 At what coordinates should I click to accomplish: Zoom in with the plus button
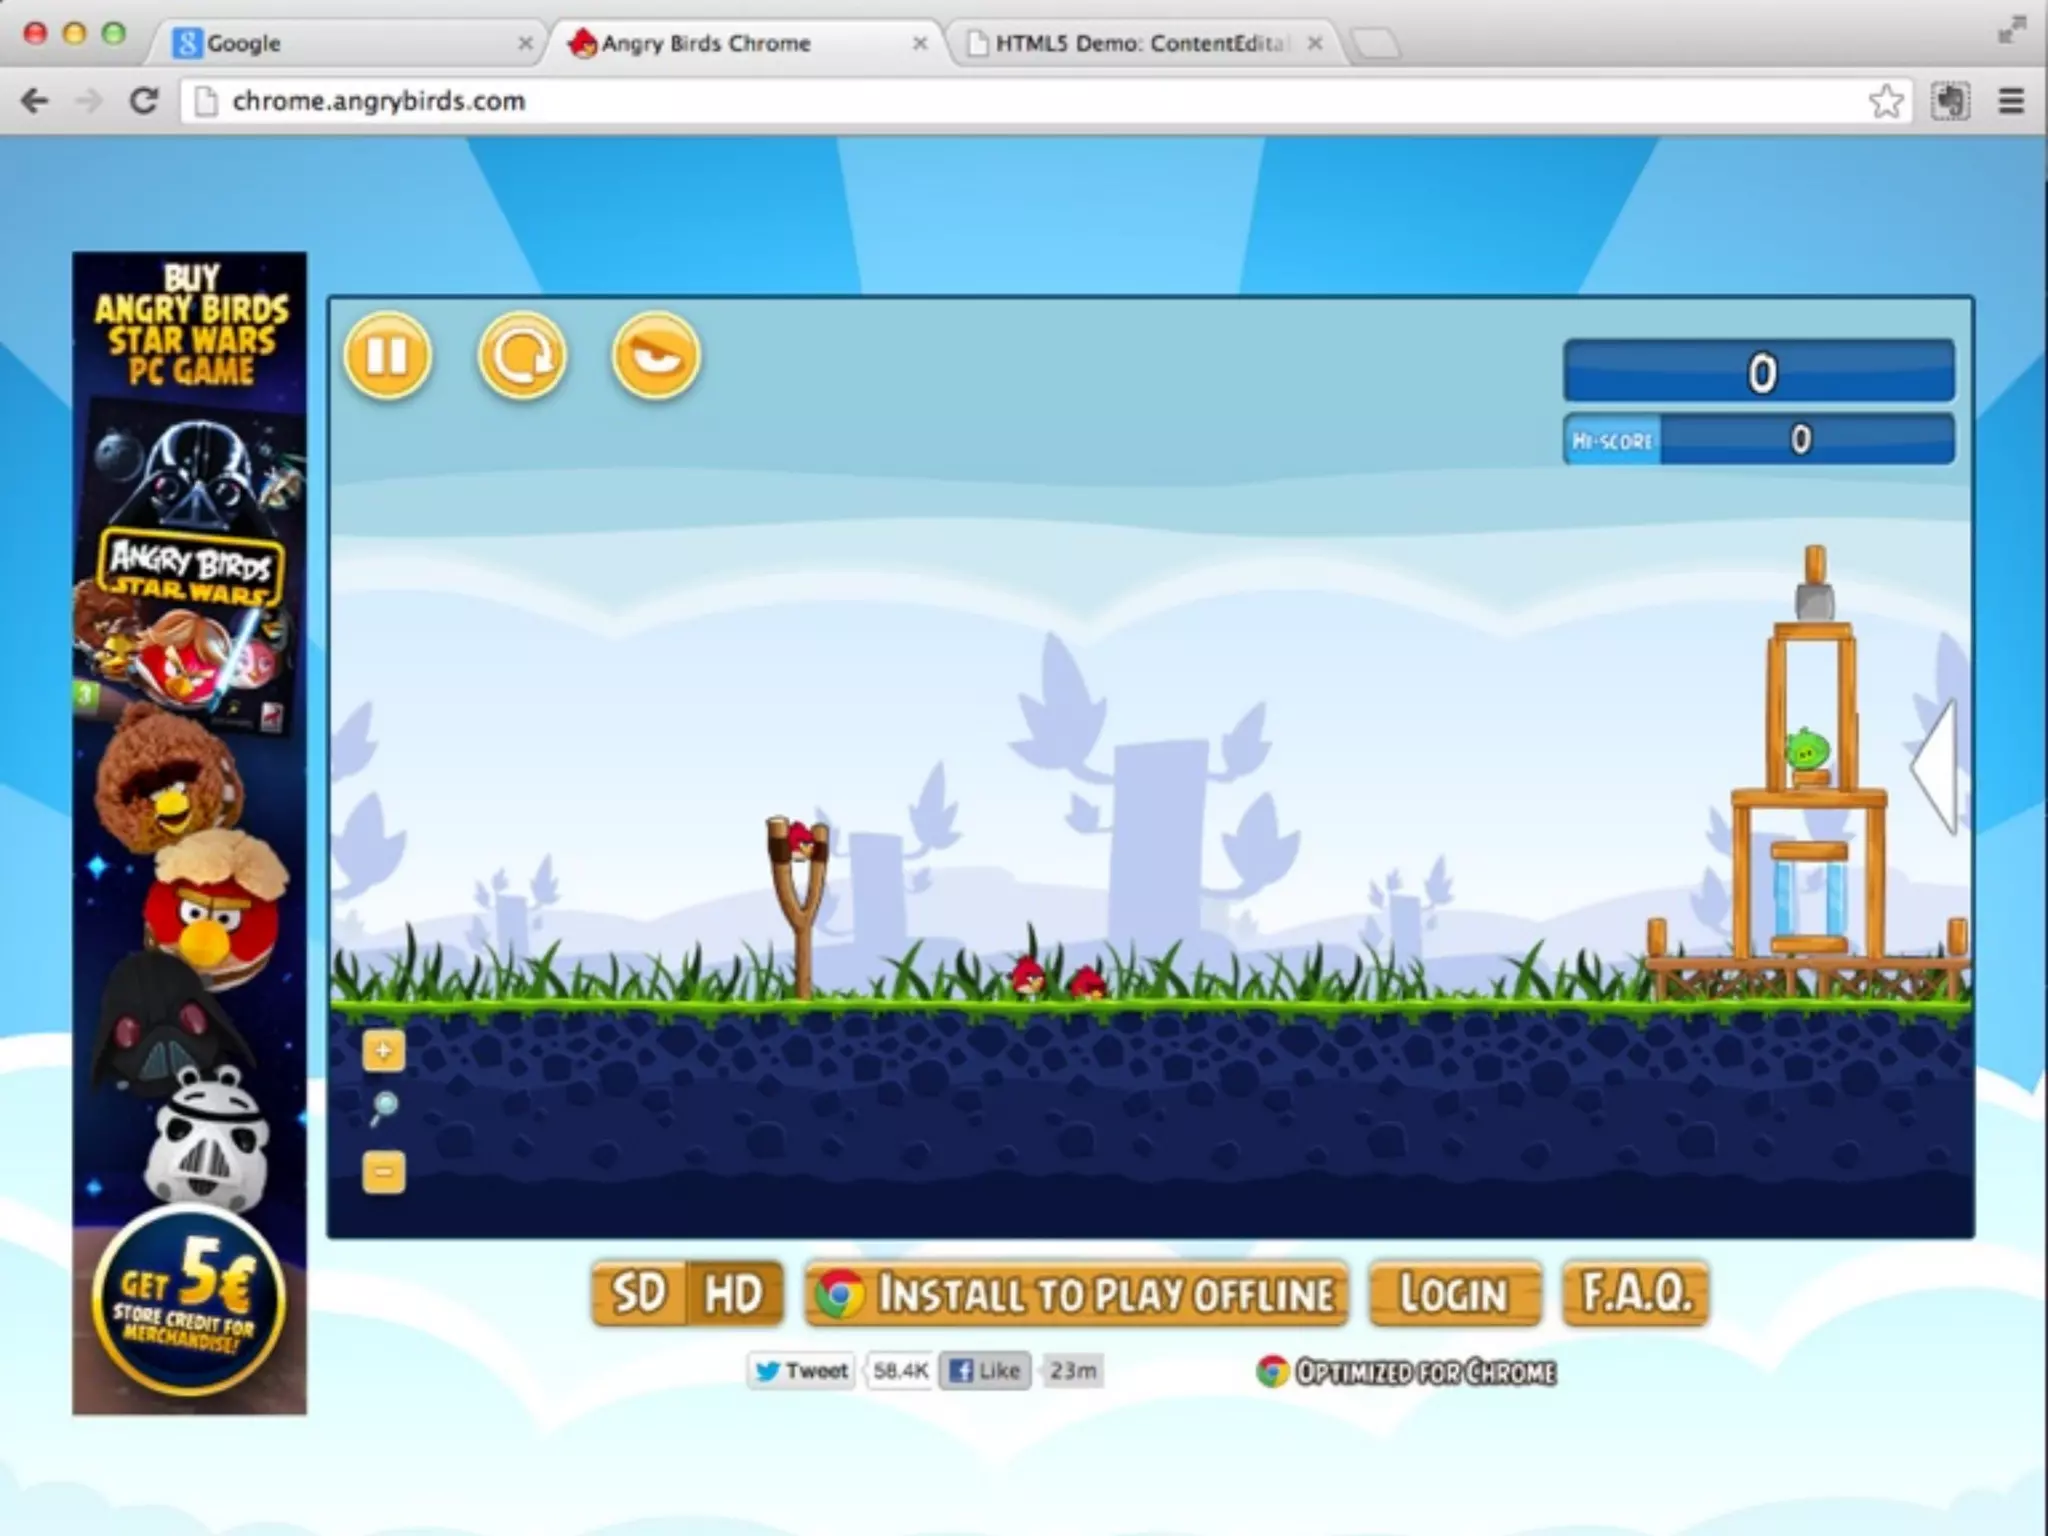point(383,1051)
